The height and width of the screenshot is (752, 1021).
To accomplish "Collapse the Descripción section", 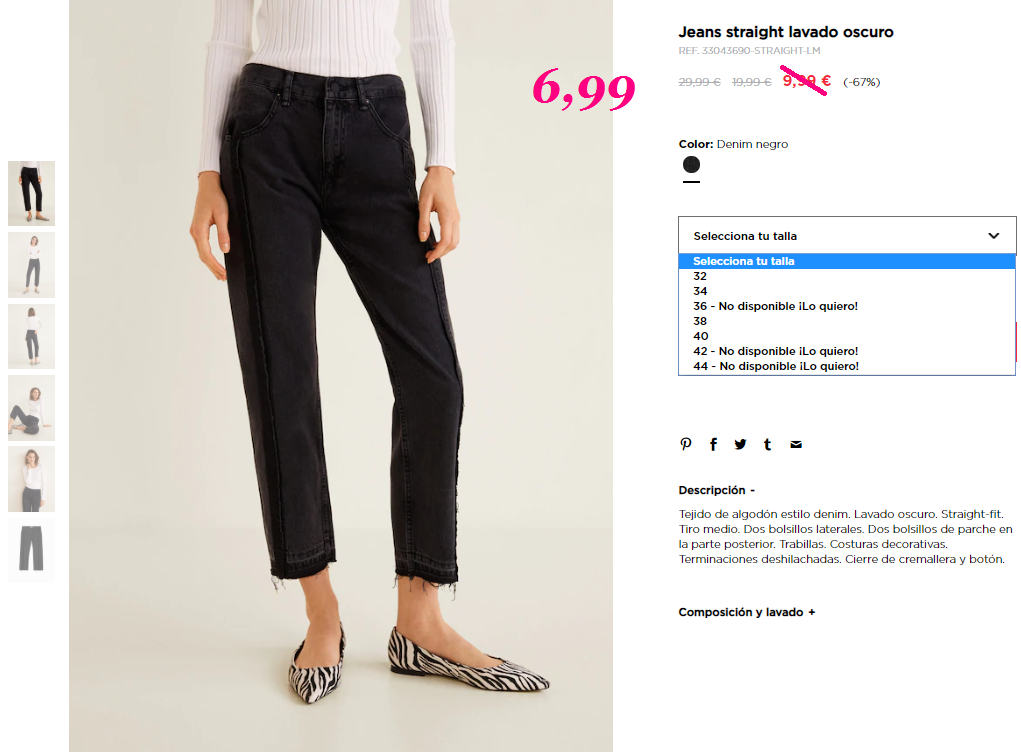I will coord(716,490).
